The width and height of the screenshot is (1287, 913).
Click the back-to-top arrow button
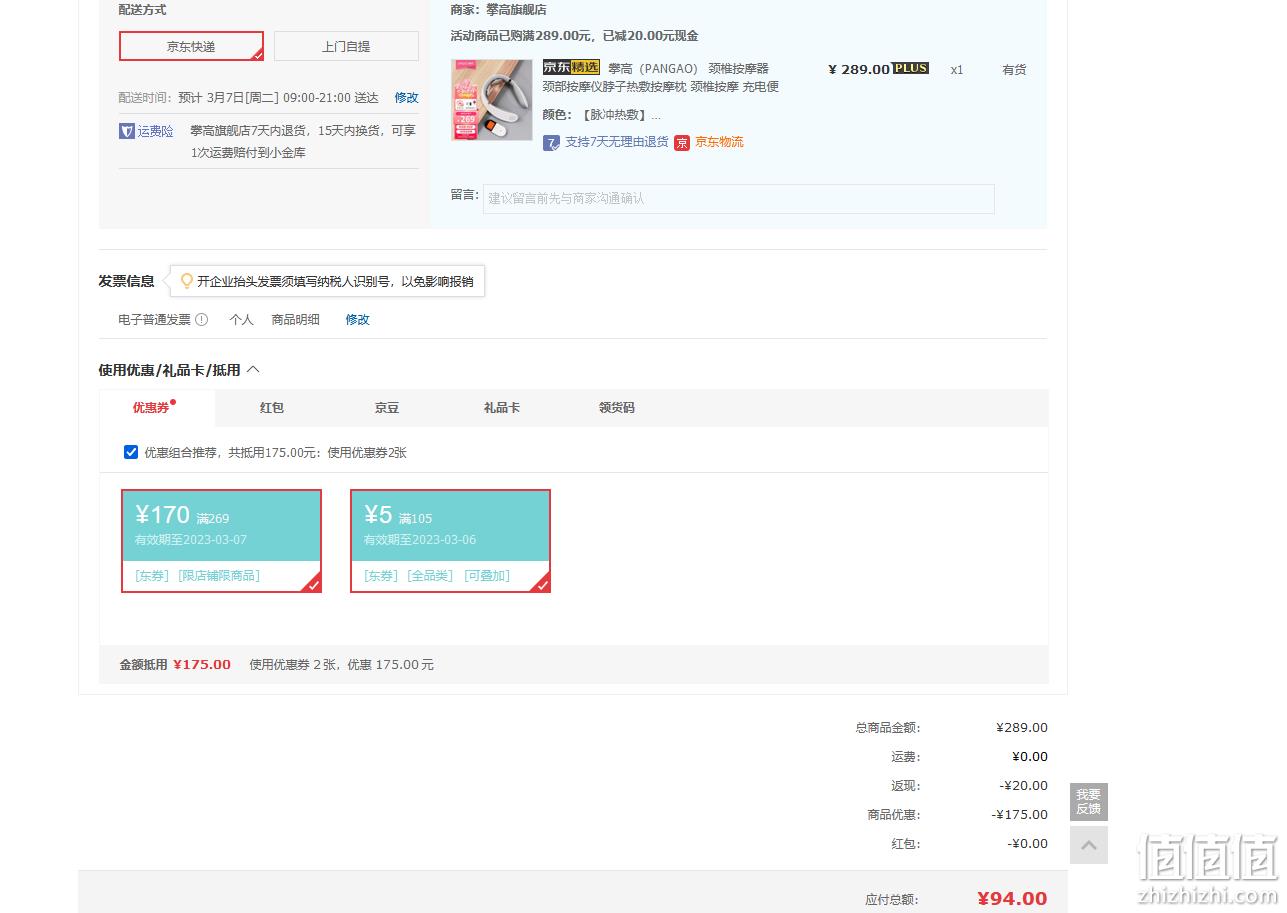1089,845
